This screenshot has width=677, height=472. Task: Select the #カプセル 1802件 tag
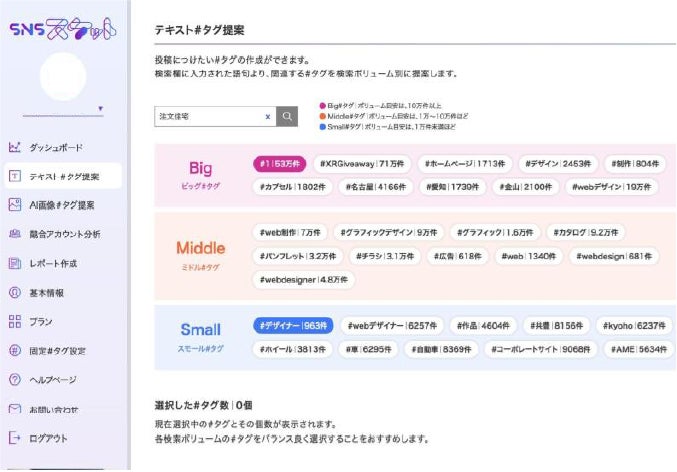292,187
